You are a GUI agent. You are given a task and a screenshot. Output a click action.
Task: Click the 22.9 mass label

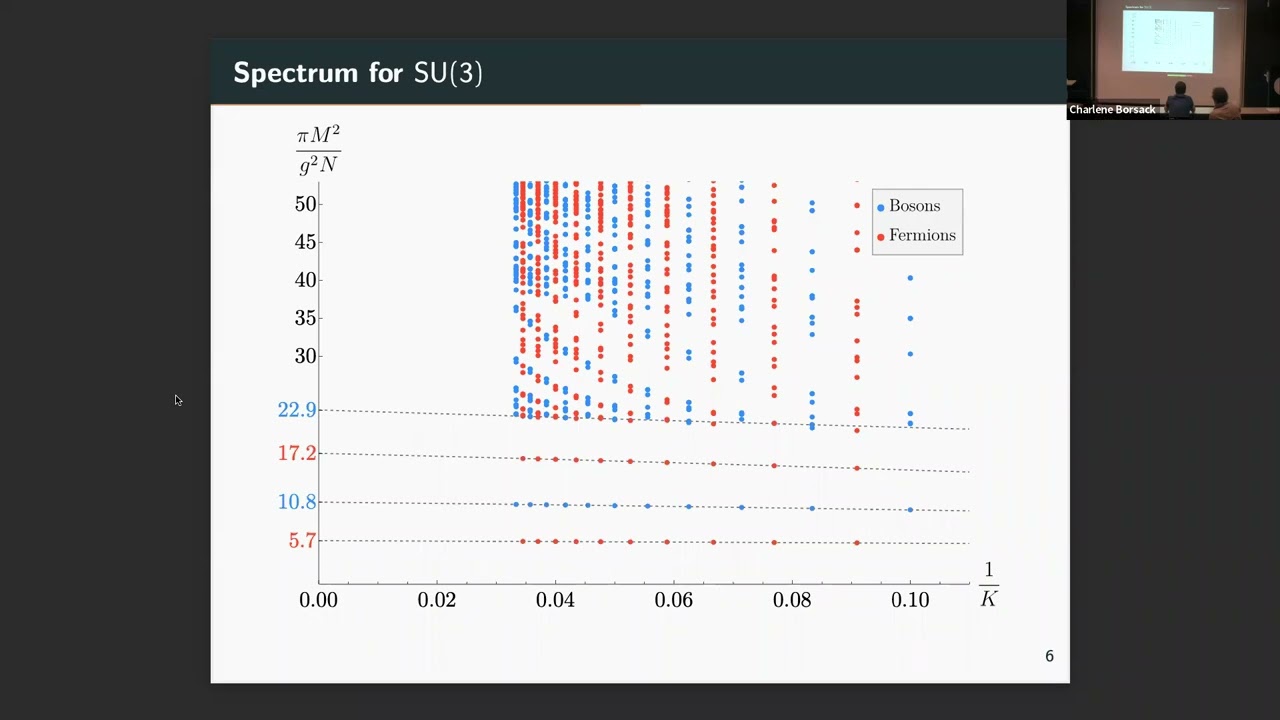[x=297, y=409]
